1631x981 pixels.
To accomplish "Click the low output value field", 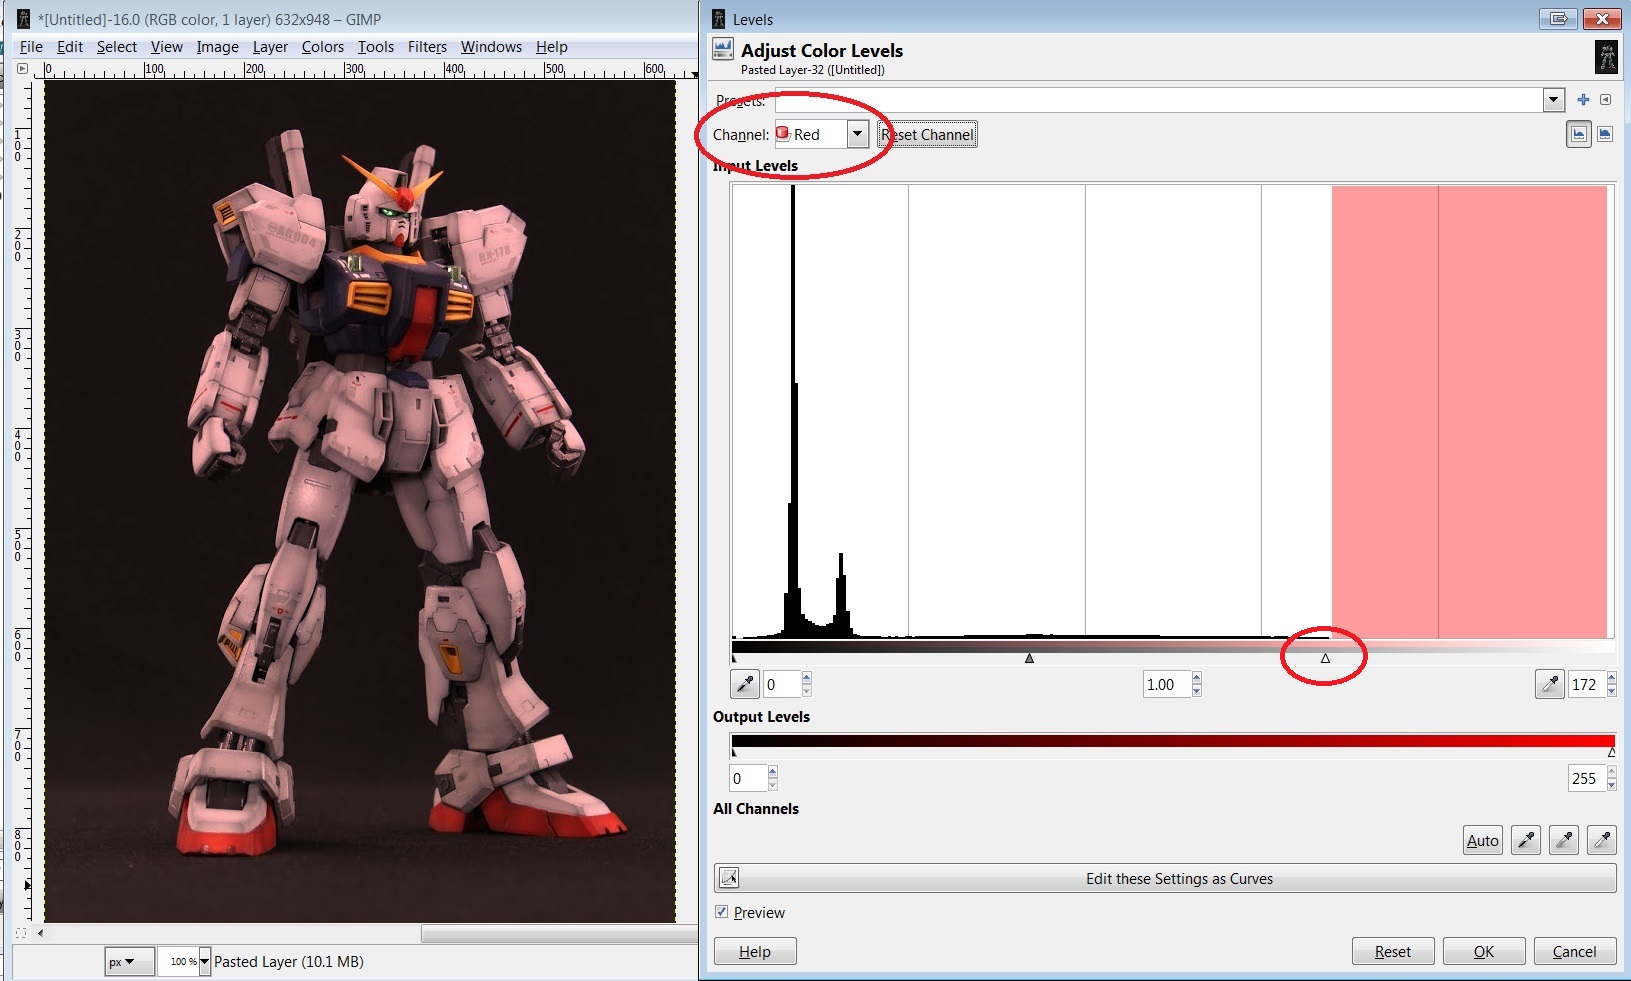I will [x=748, y=778].
